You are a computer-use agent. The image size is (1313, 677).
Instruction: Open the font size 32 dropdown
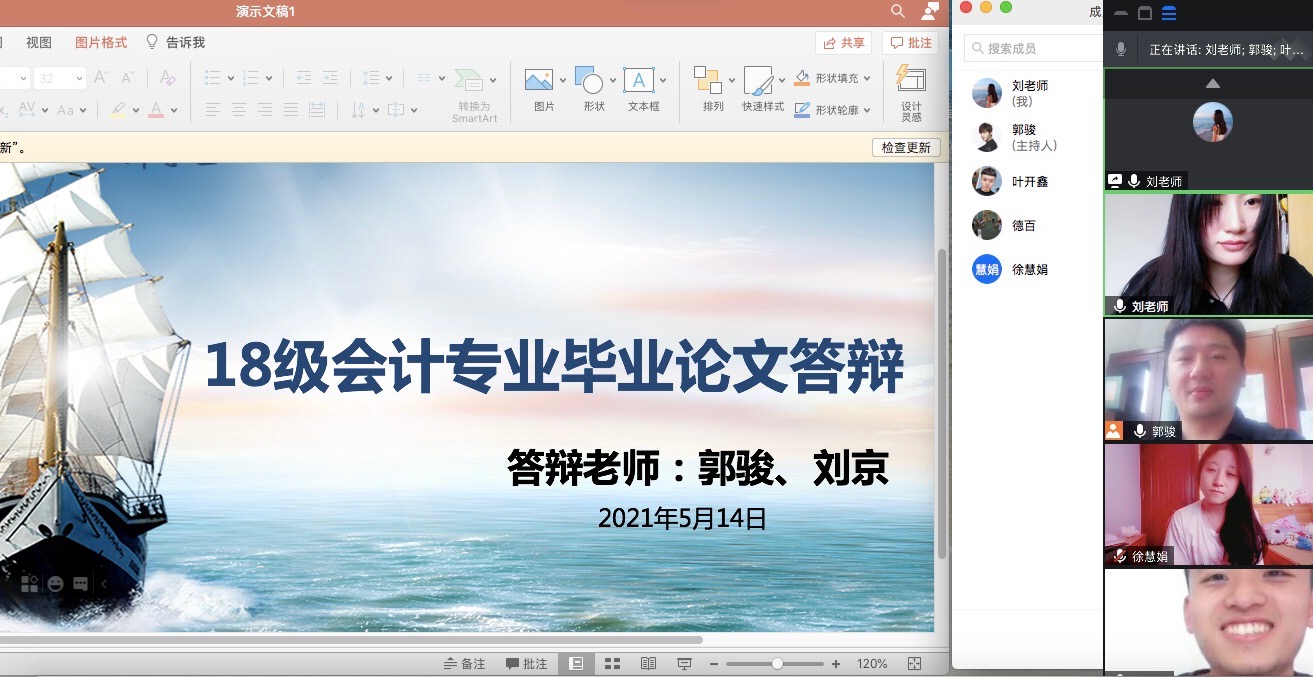coord(79,78)
